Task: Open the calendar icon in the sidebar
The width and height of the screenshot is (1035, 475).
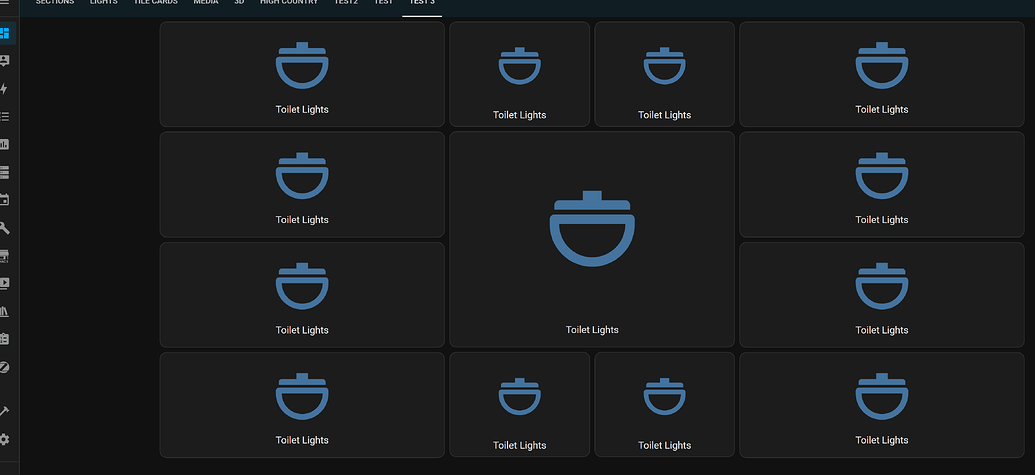Action: [4, 200]
